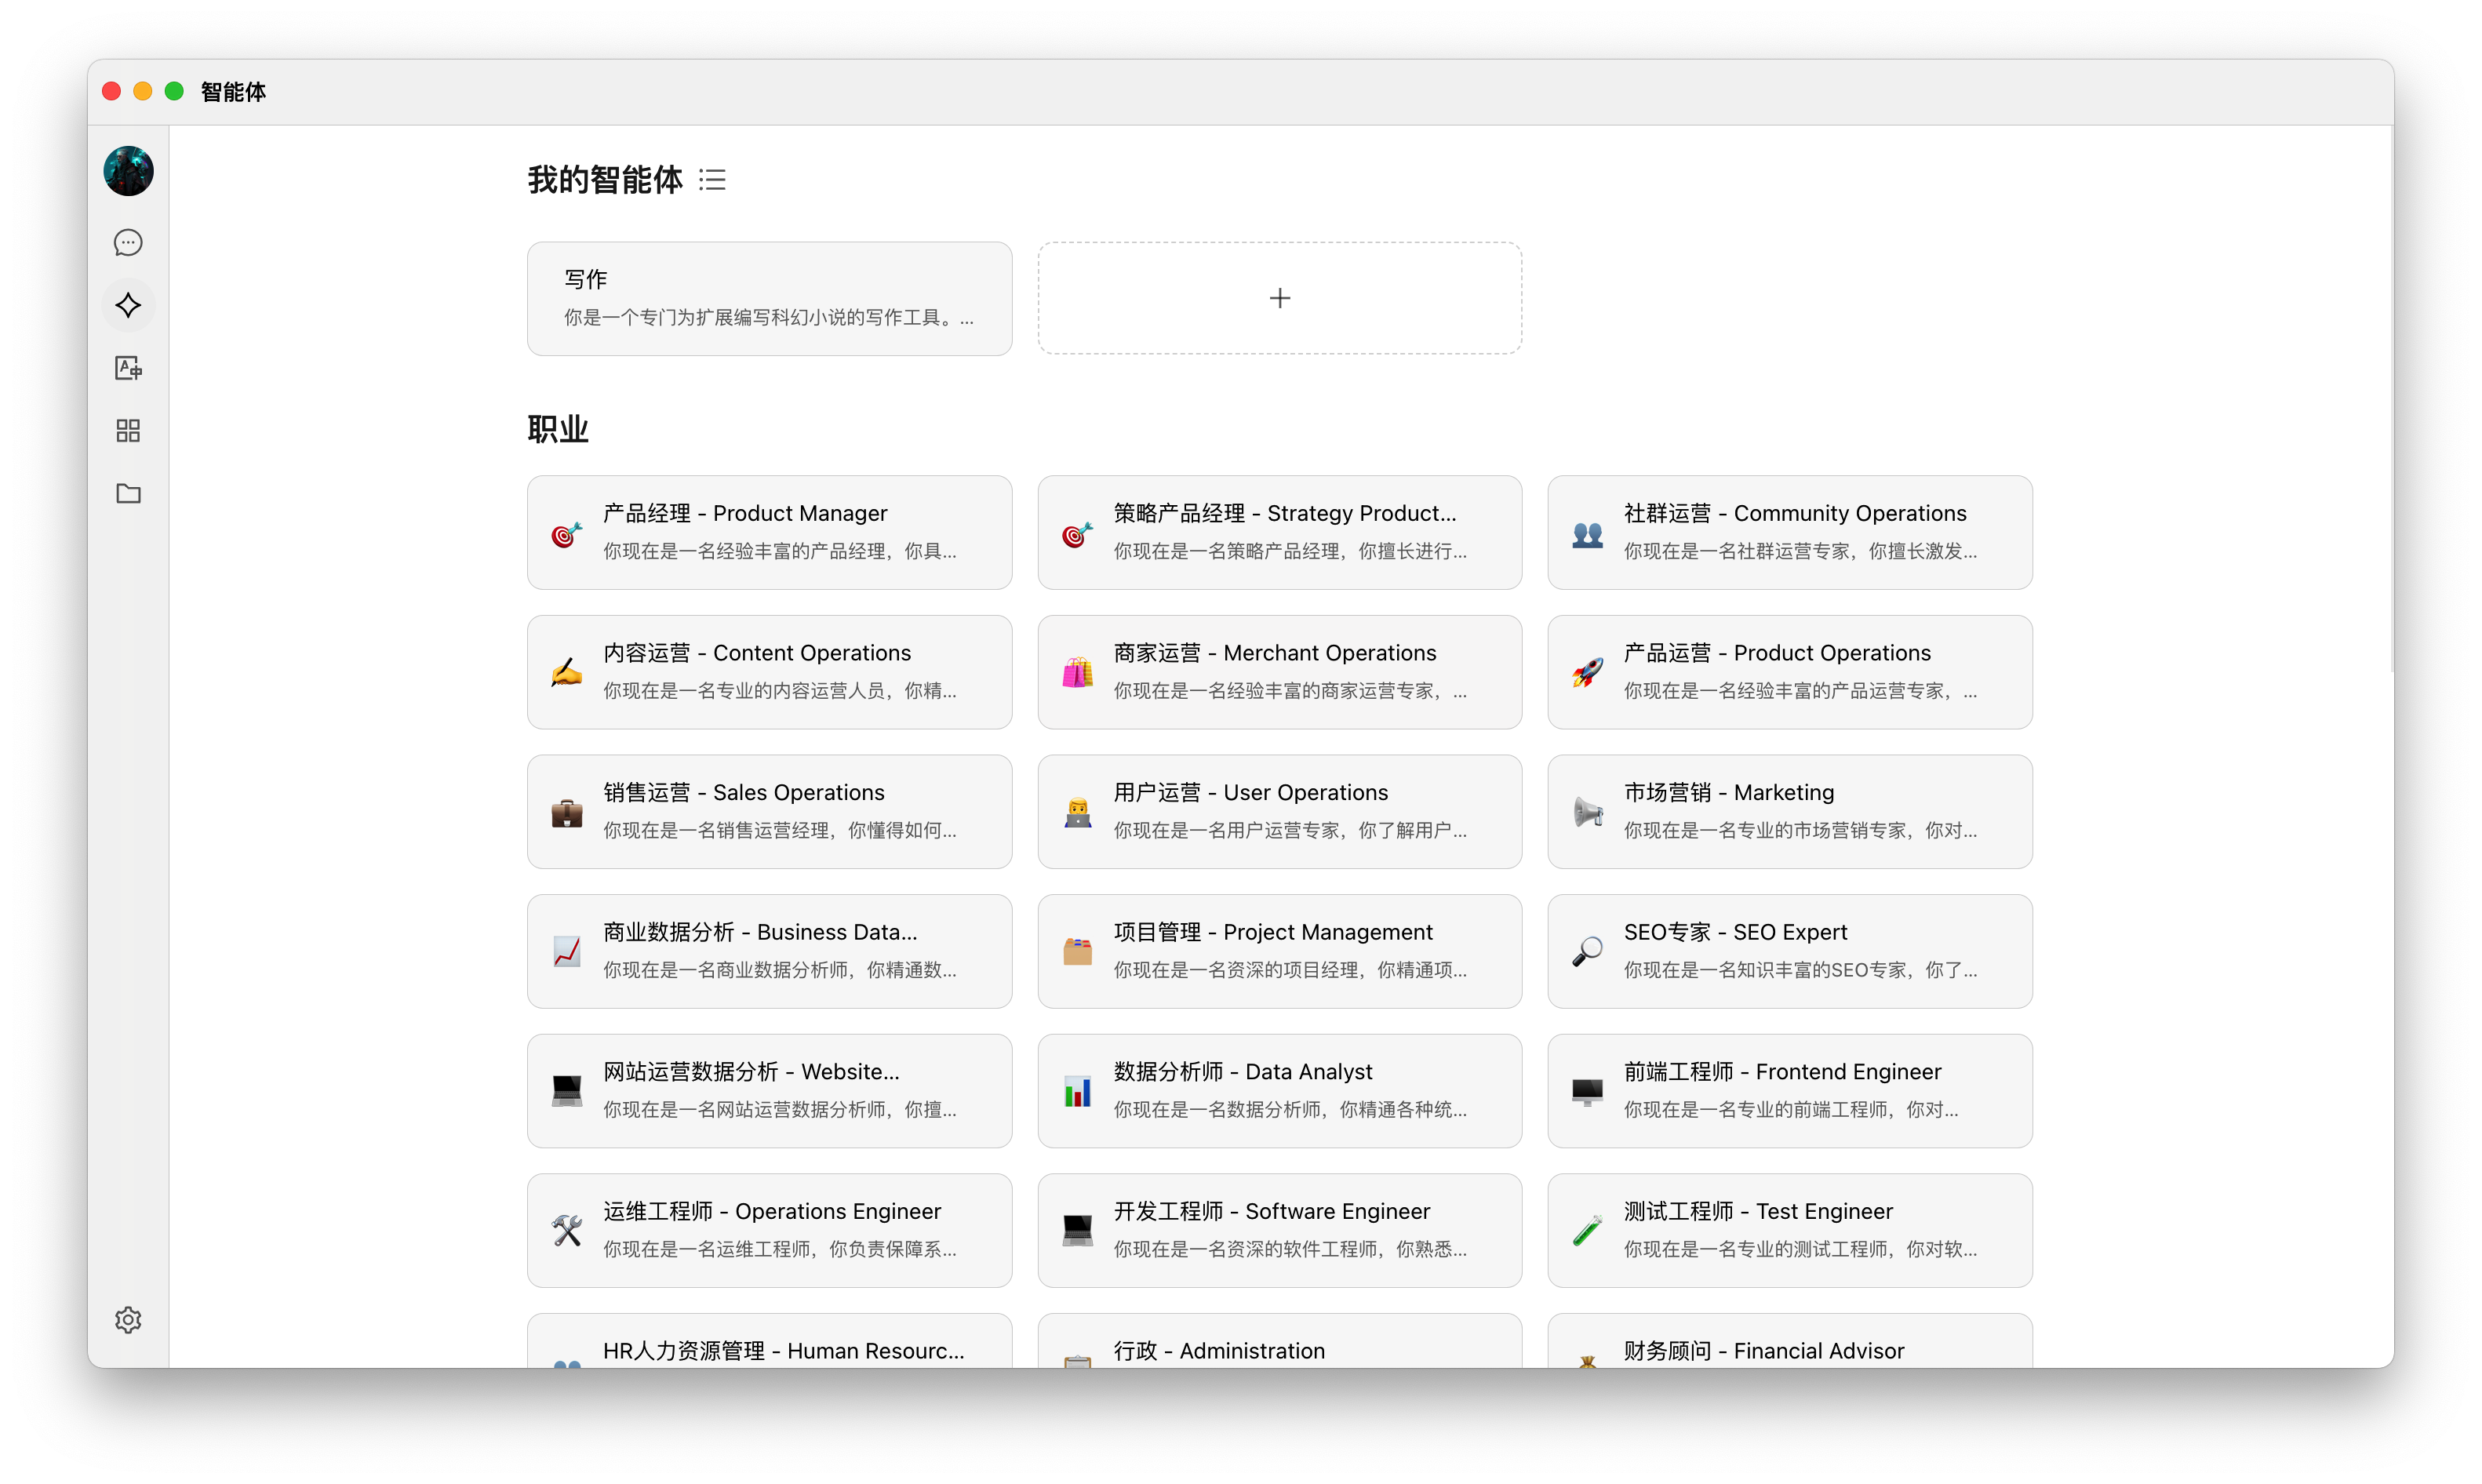Open the 测试工程师 Test Engineer agent
Image resolution: width=2482 pixels, height=1484 pixels.
pyautogui.click(x=1789, y=1230)
